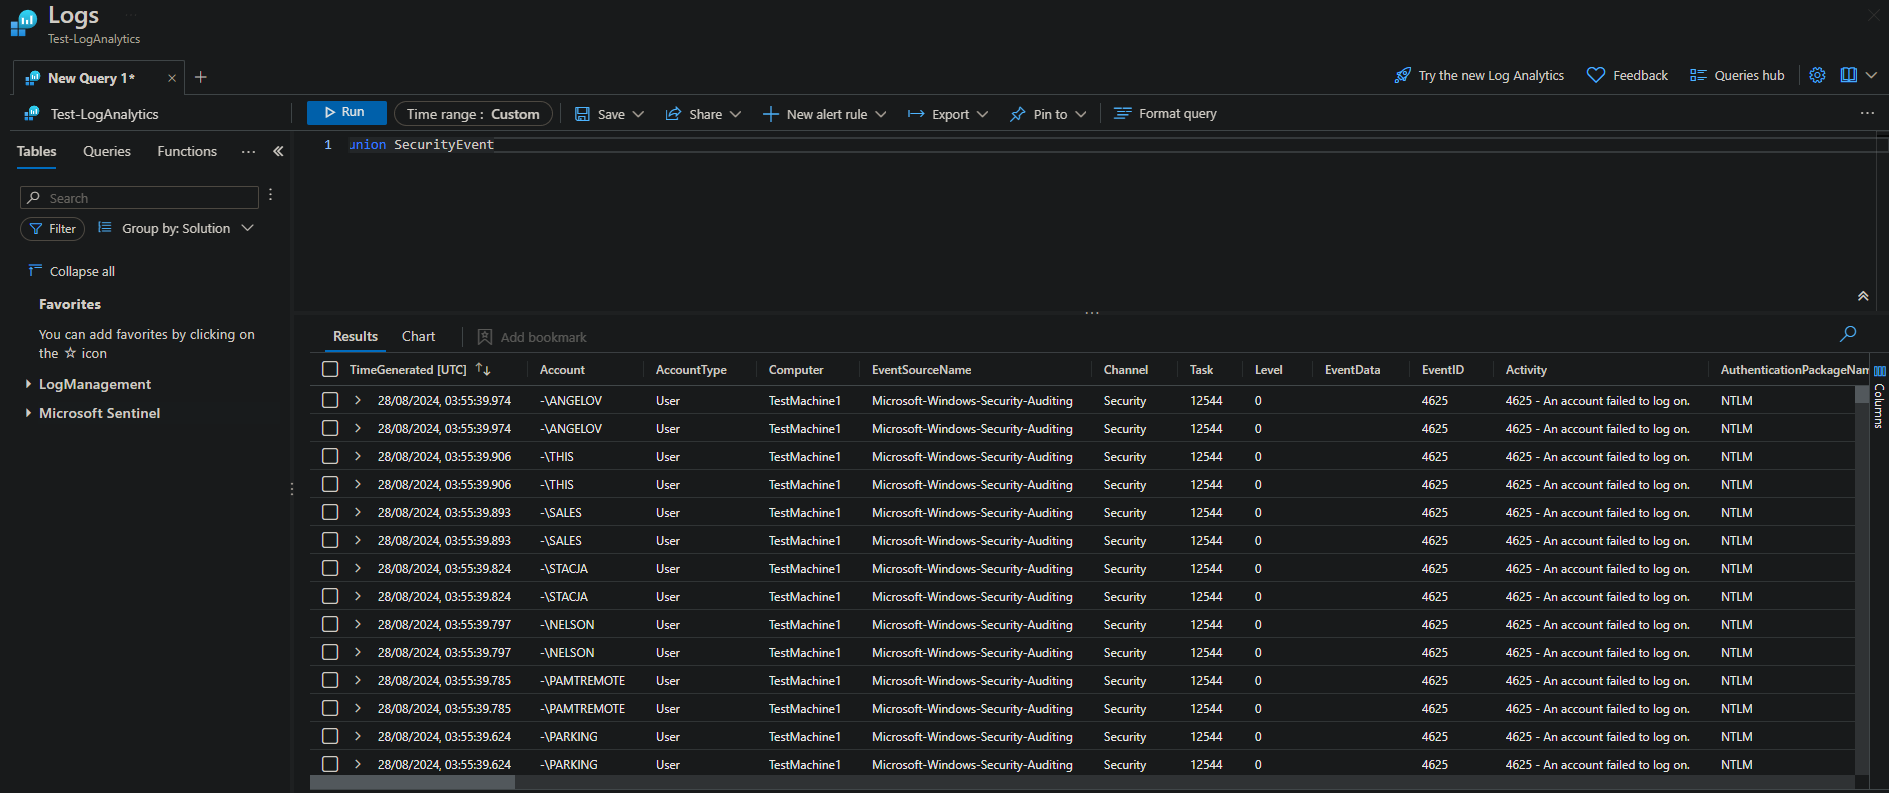Viewport: 1889px width, 793px height.
Task: Check the first PAMTREMOTE row checkbox
Action: (330, 680)
